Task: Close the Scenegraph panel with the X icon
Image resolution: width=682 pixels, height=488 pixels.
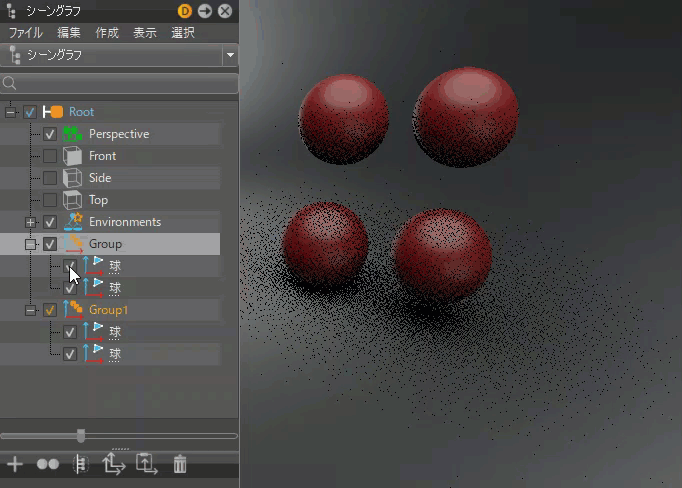Action: pyautogui.click(x=225, y=11)
